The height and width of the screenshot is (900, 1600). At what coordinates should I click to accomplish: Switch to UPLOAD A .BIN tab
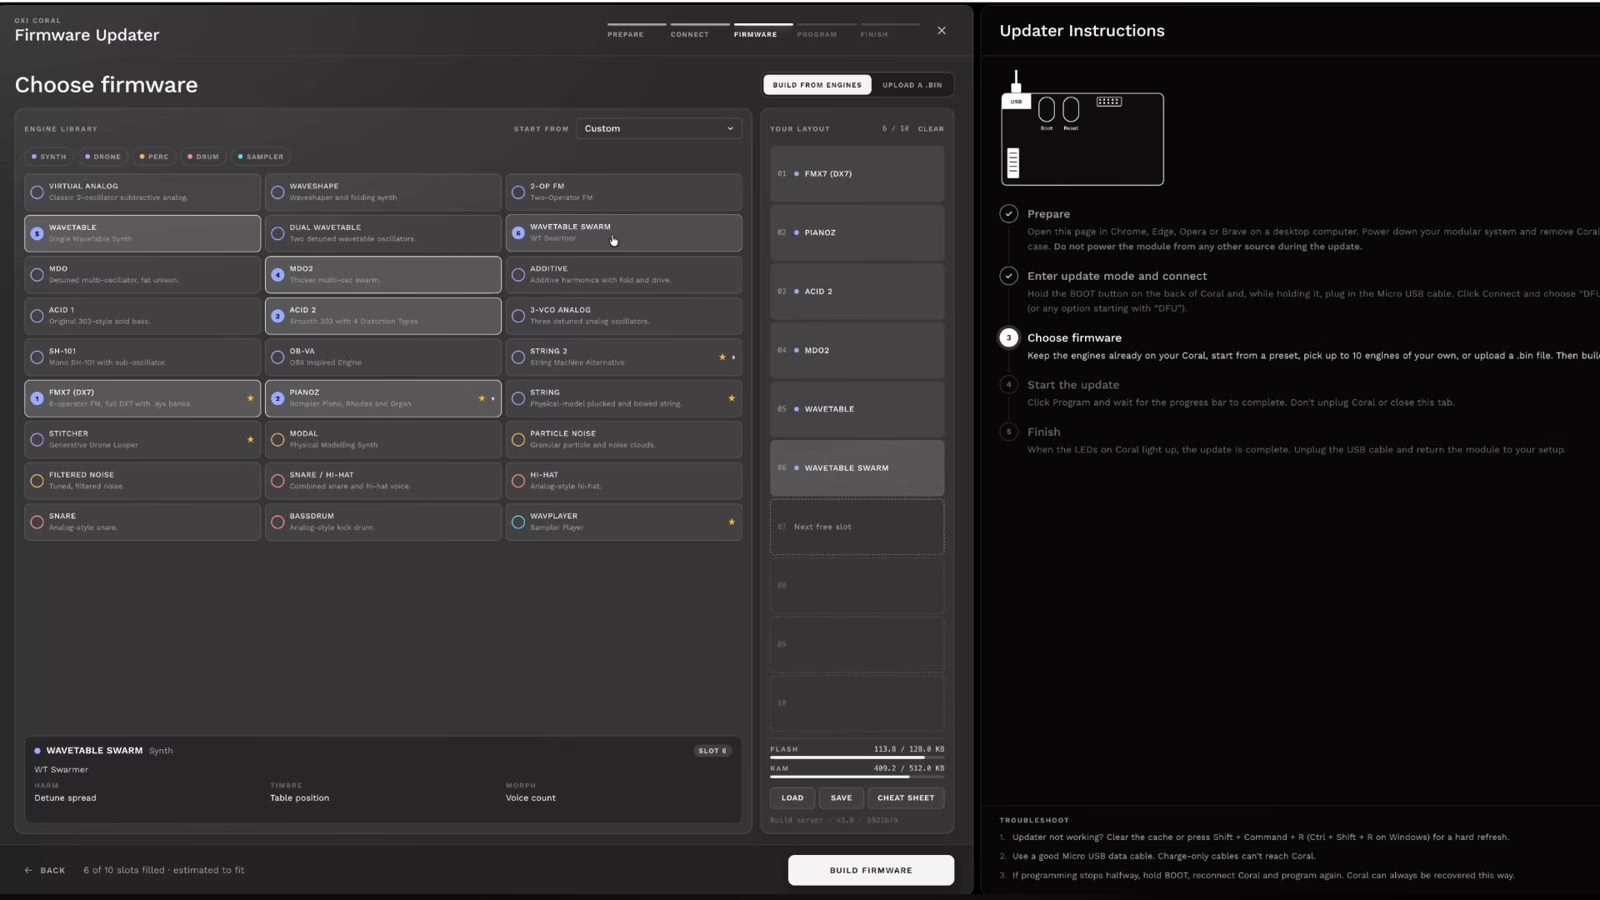tap(912, 85)
